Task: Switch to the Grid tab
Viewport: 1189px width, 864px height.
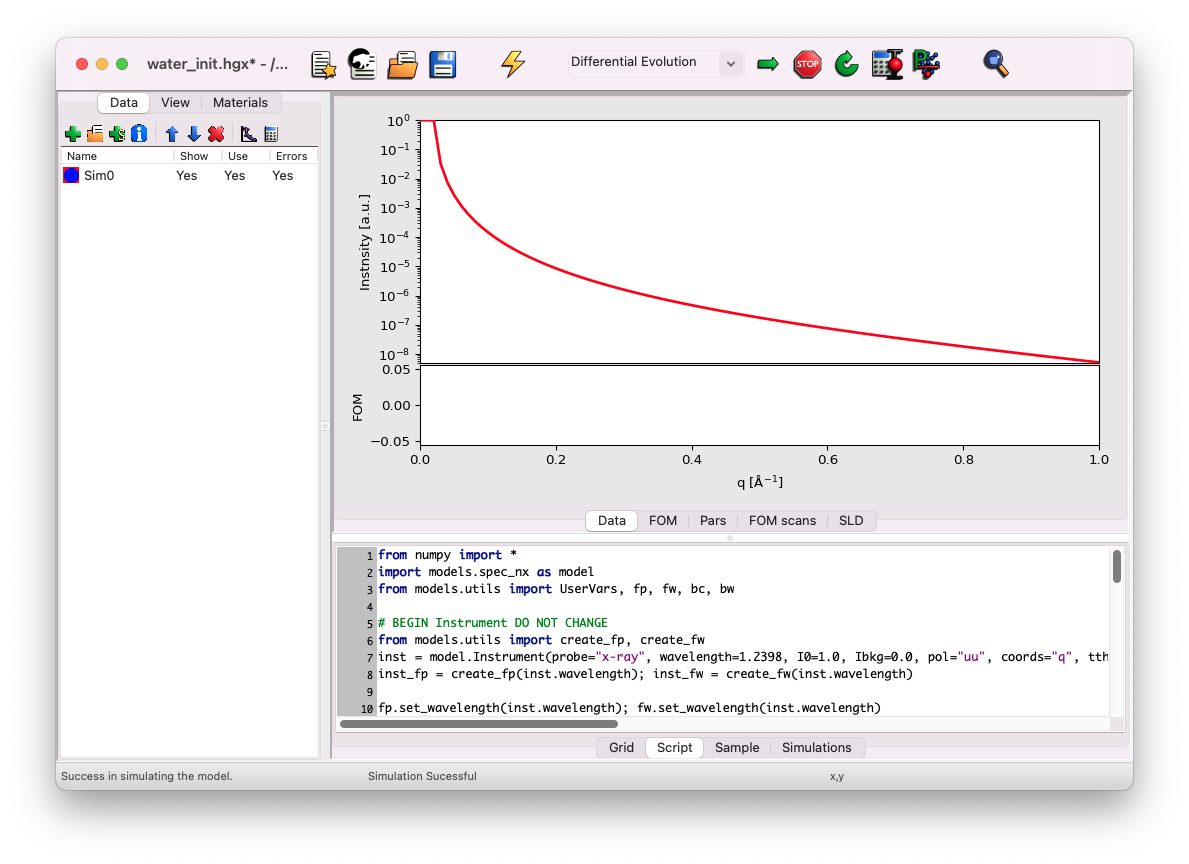Action: point(621,747)
